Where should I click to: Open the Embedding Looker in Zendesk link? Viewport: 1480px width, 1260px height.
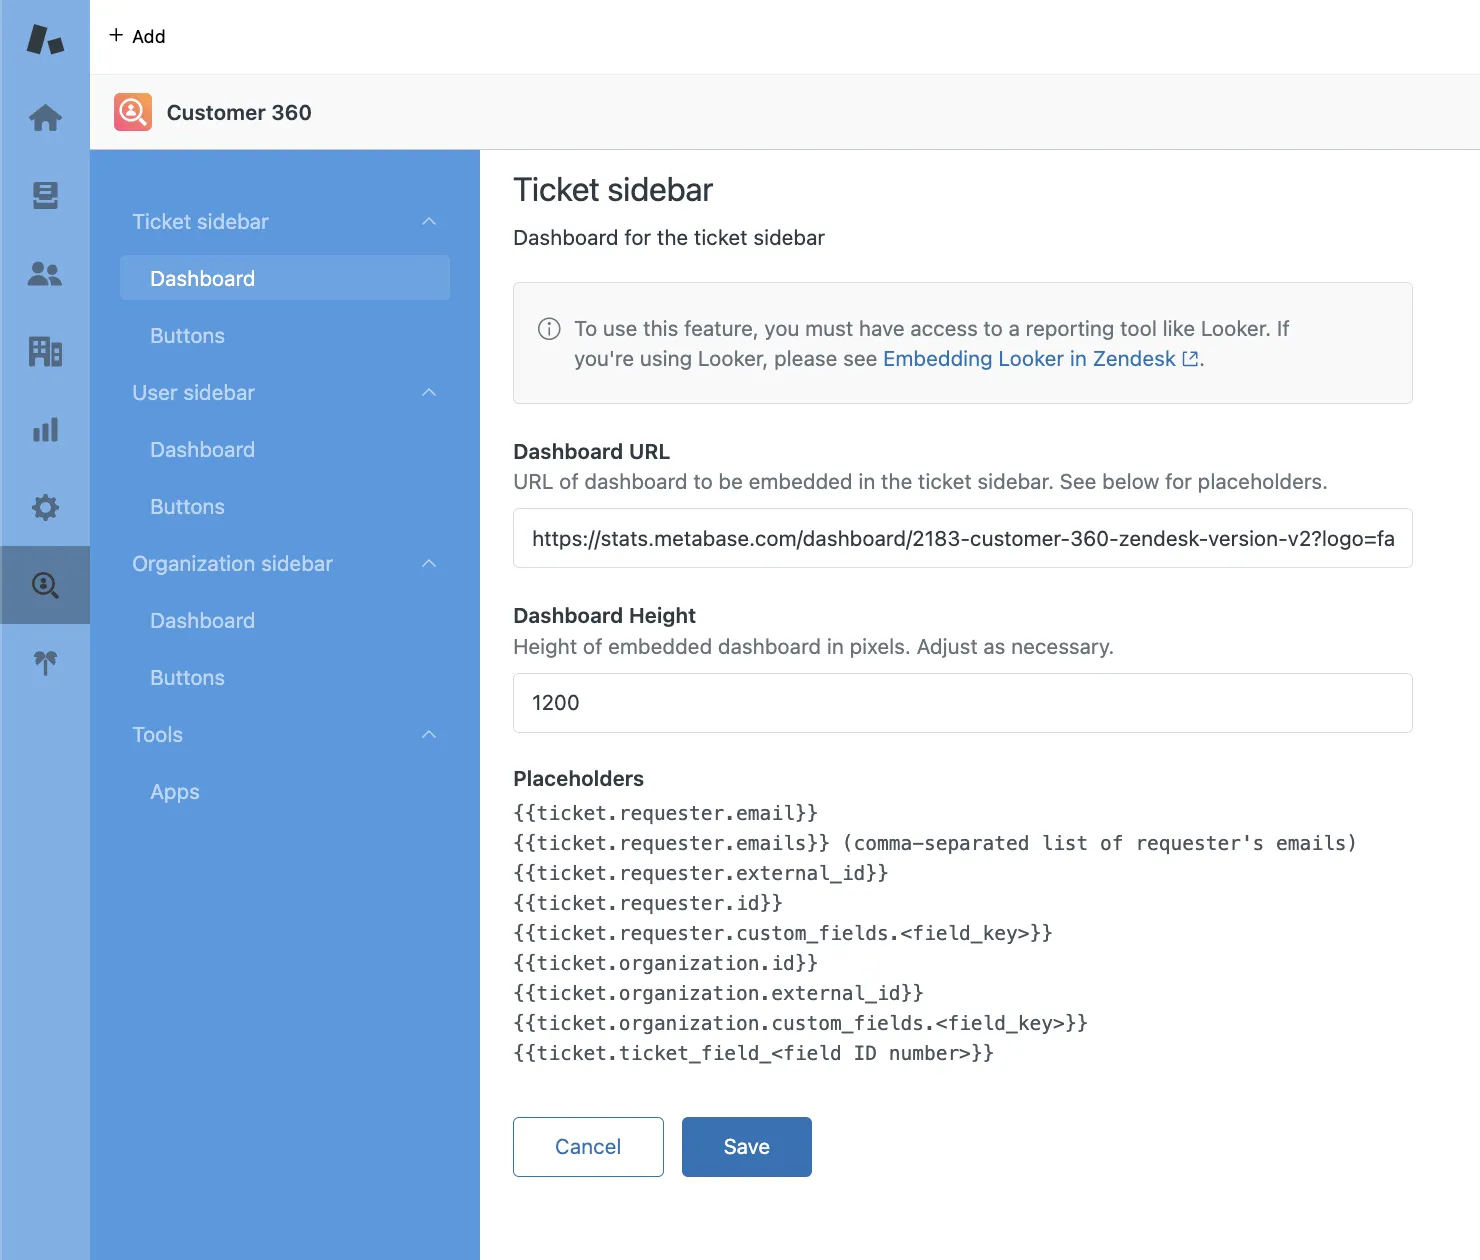point(1028,358)
